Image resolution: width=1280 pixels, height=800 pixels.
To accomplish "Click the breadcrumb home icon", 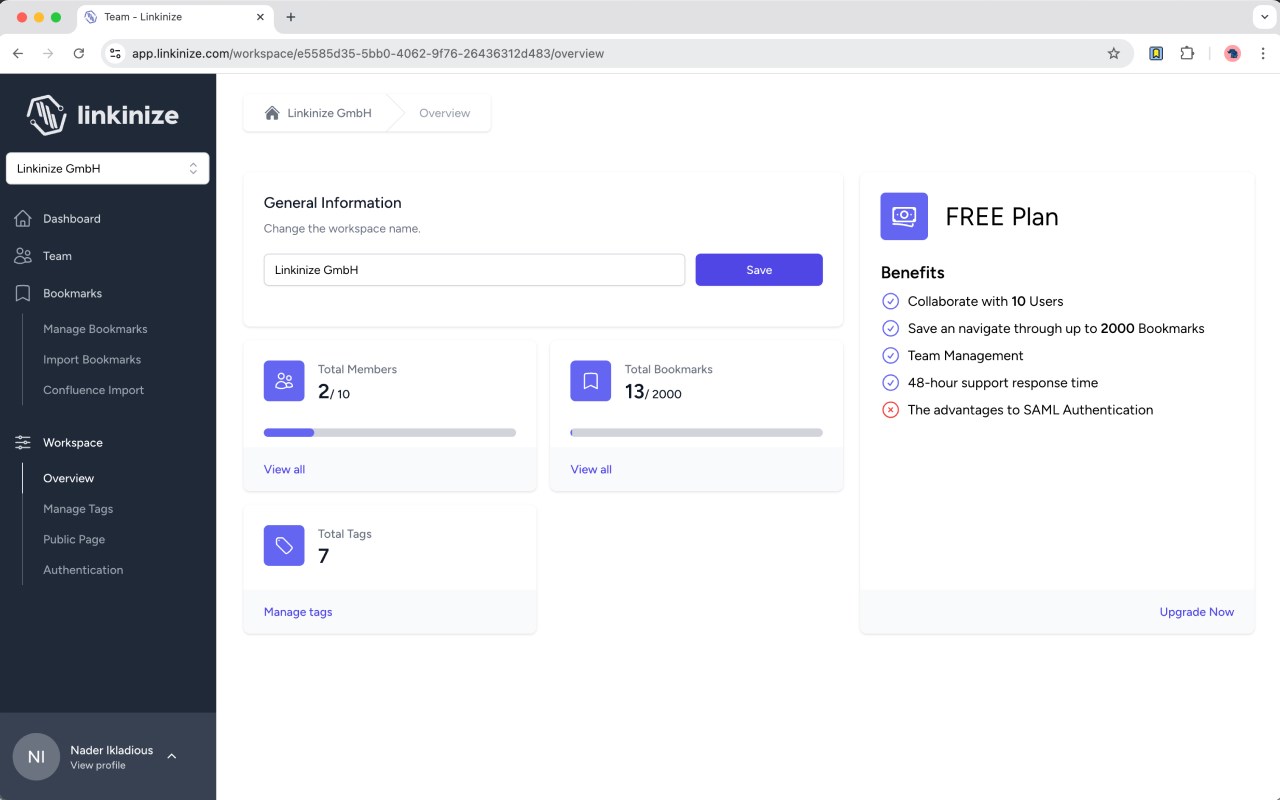I will 272,113.
